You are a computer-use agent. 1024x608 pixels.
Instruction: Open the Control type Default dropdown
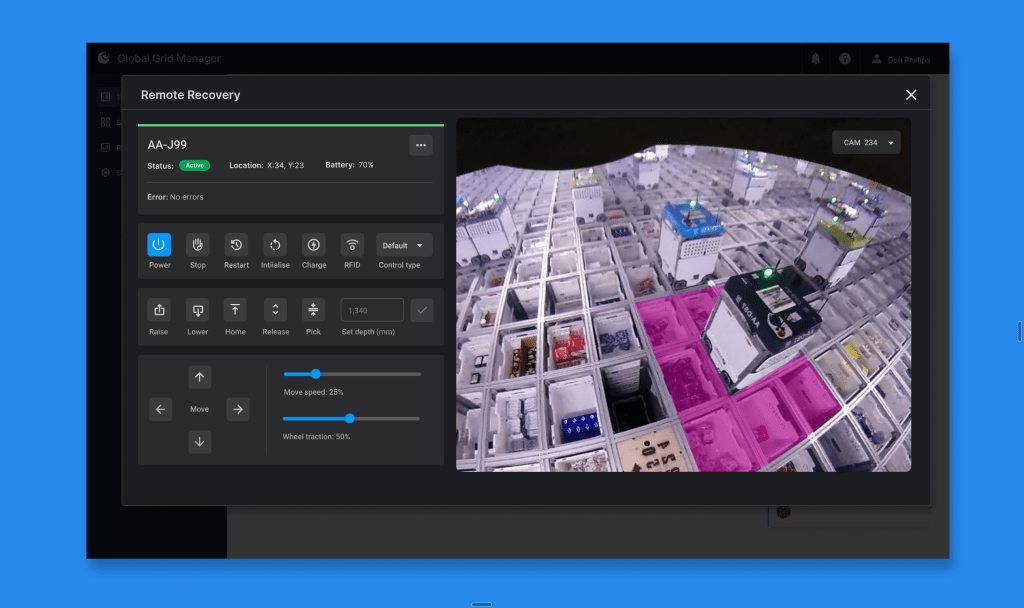pos(404,245)
